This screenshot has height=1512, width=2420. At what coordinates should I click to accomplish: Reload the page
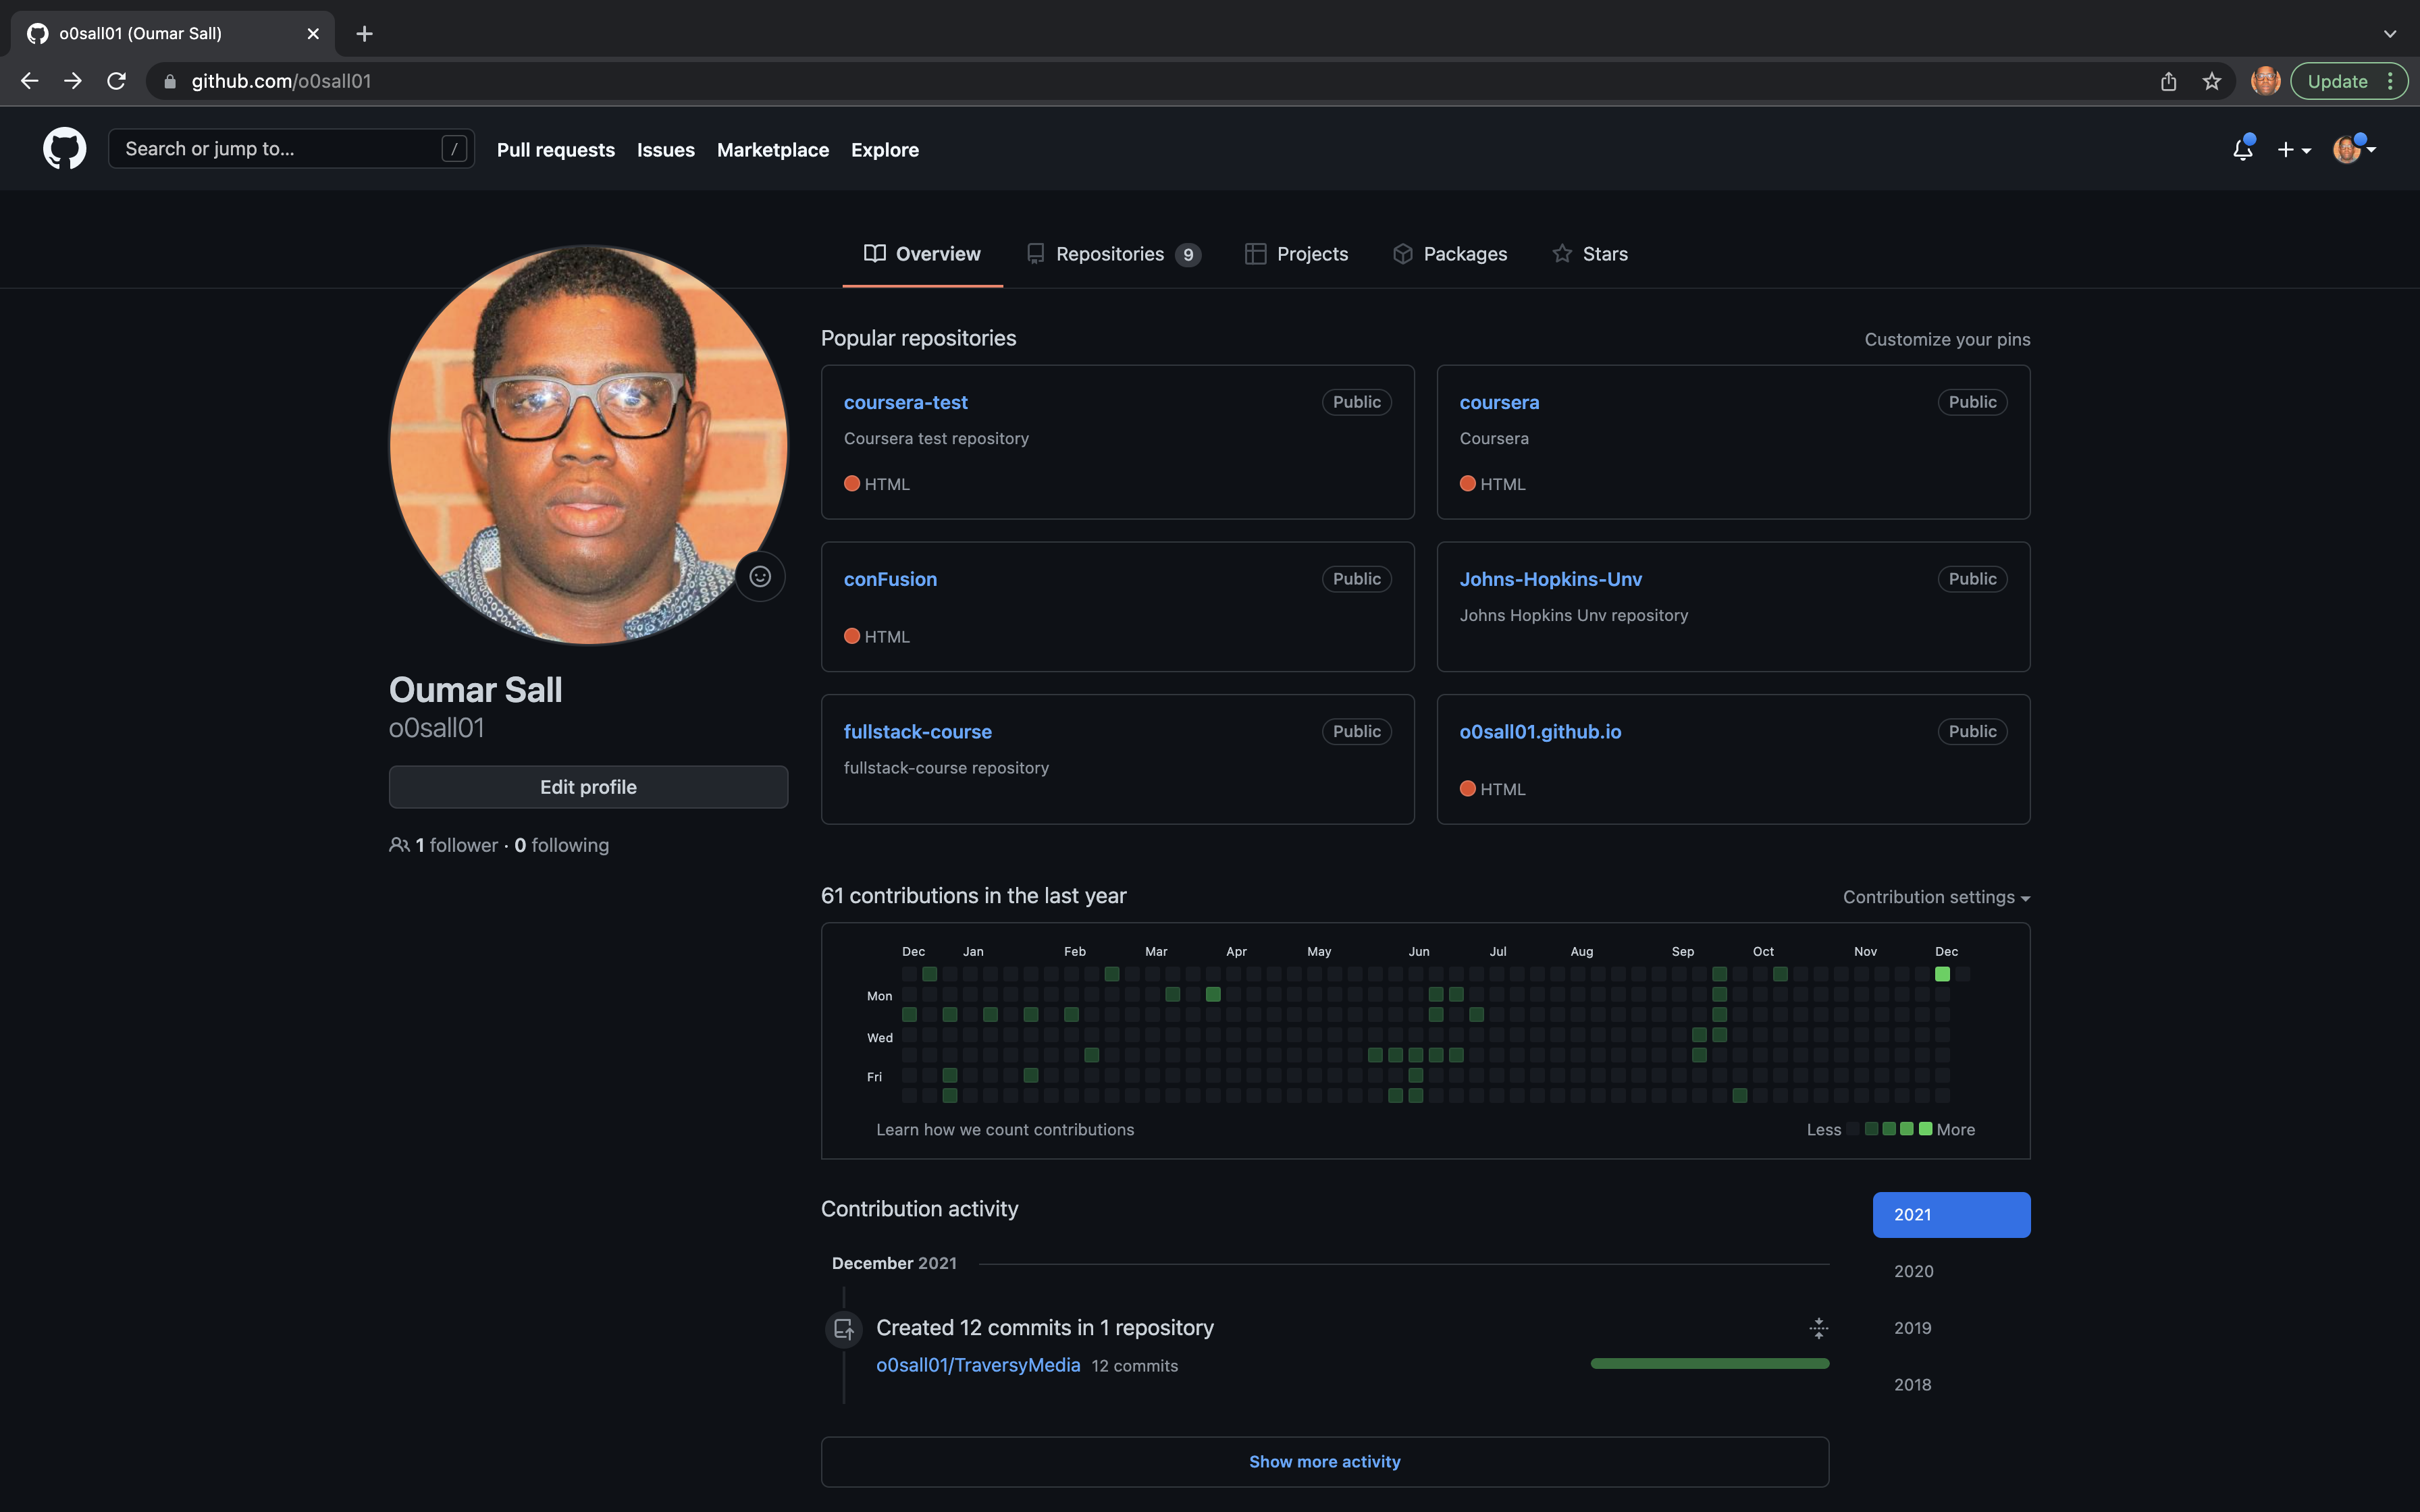click(x=117, y=81)
